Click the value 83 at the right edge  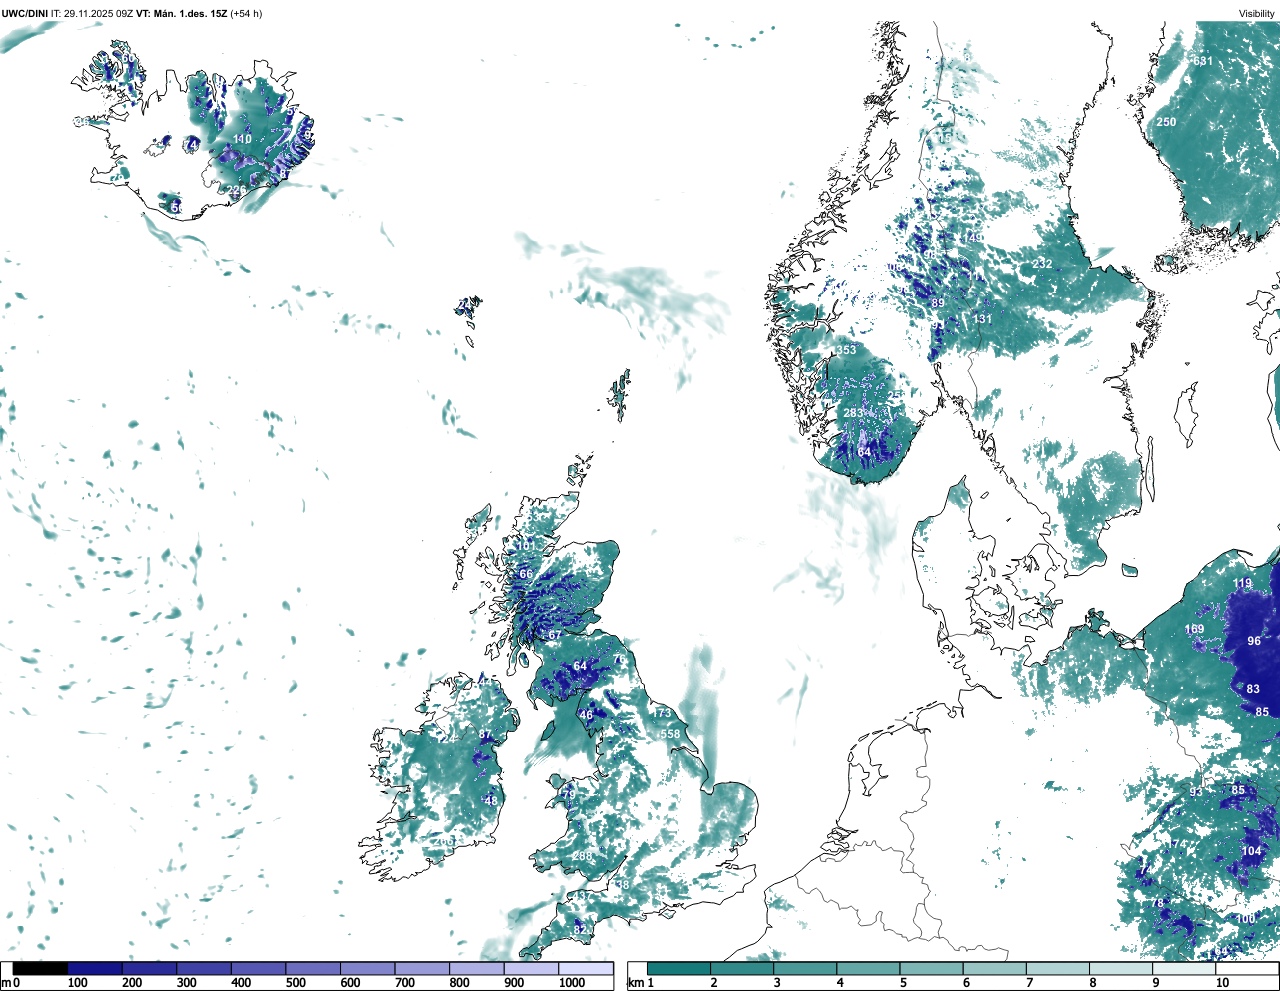[1254, 689]
